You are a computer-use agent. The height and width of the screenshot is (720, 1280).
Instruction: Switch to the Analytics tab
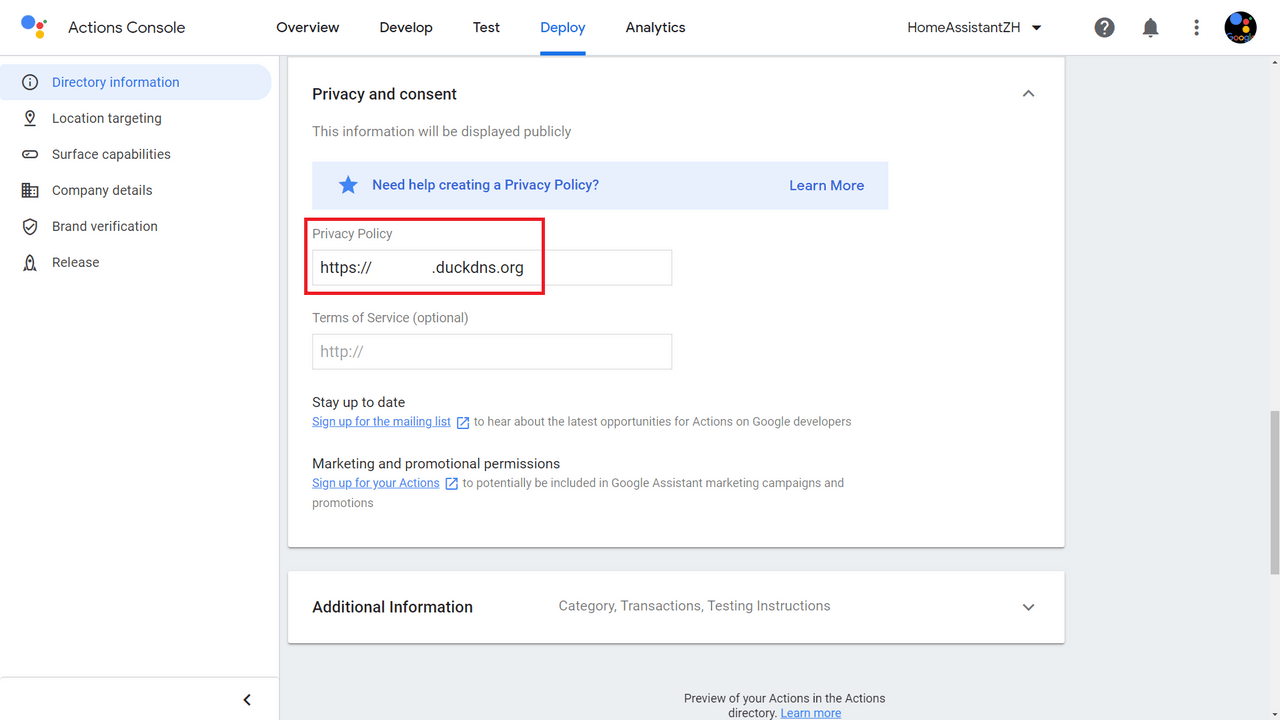pyautogui.click(x=656, y=28)
